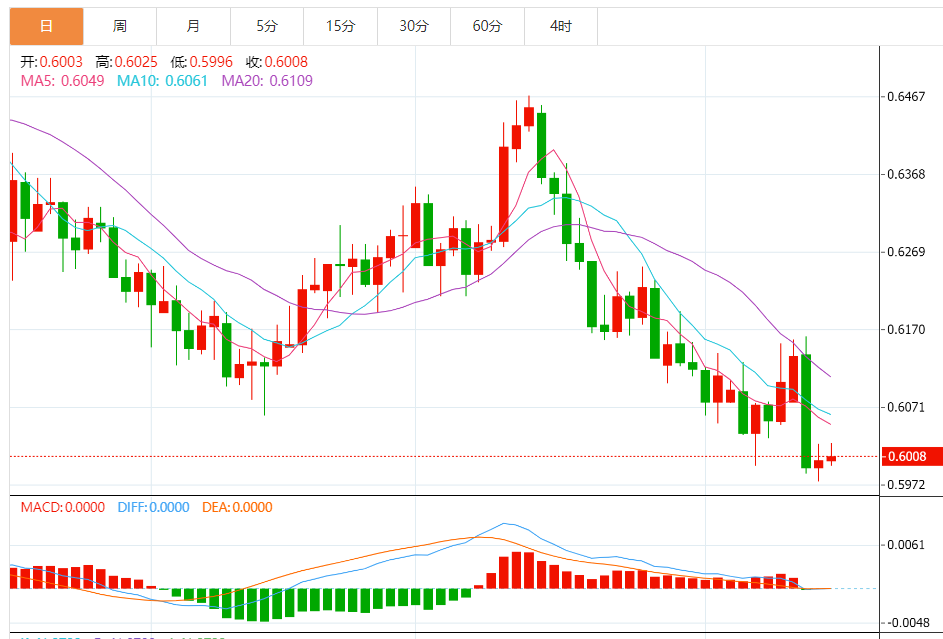This screenshot has height=639, width=943.
Task: Open the 60分 timeframe tab
Action: [487, 26]
